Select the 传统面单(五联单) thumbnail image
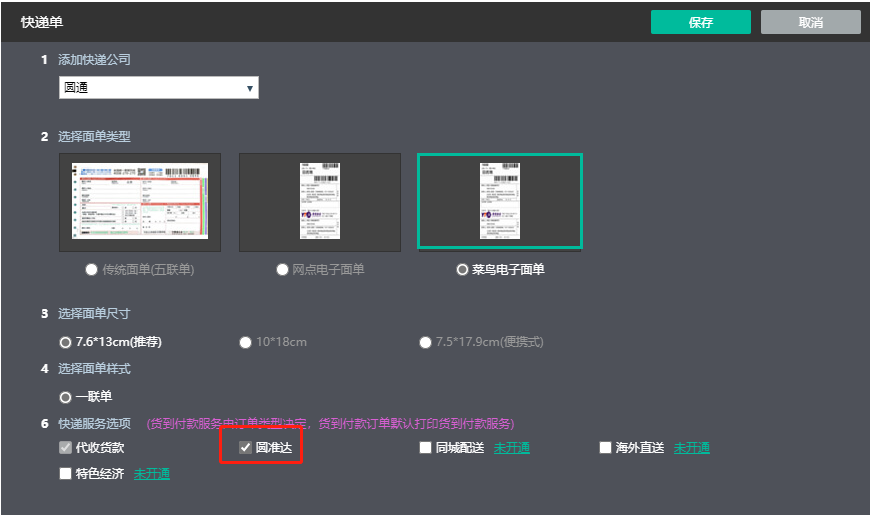Image resolution: width=870 pixels, height=518 pixels. pos(140,202)
